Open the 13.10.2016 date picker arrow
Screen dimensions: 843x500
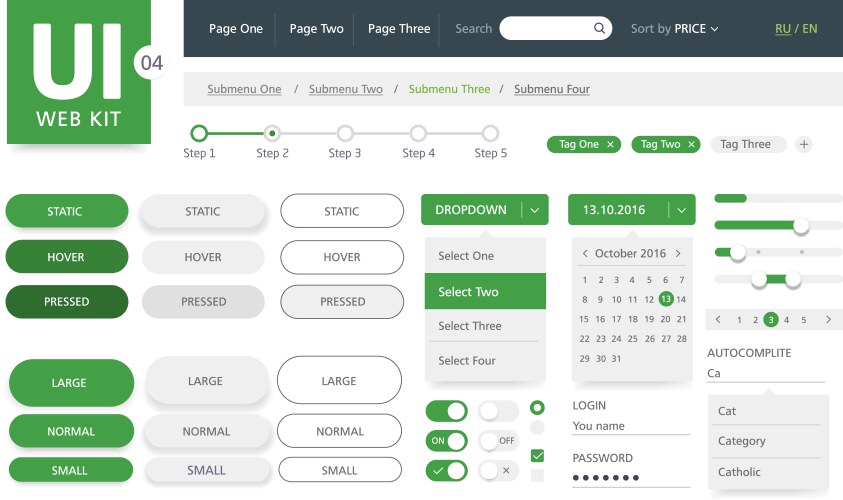(x=681, y=210)
